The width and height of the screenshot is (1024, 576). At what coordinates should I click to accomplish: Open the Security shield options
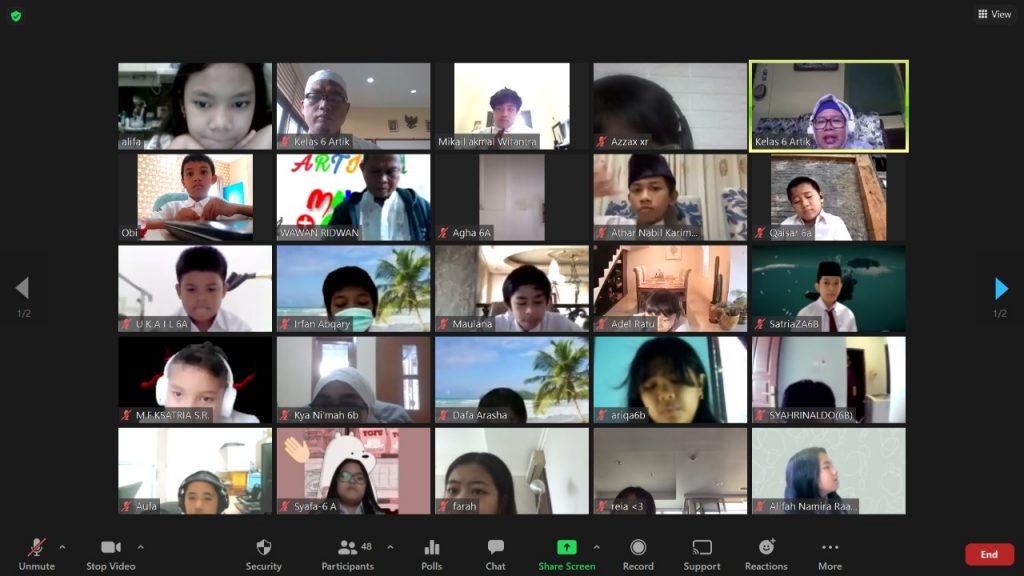coord(263,553)
